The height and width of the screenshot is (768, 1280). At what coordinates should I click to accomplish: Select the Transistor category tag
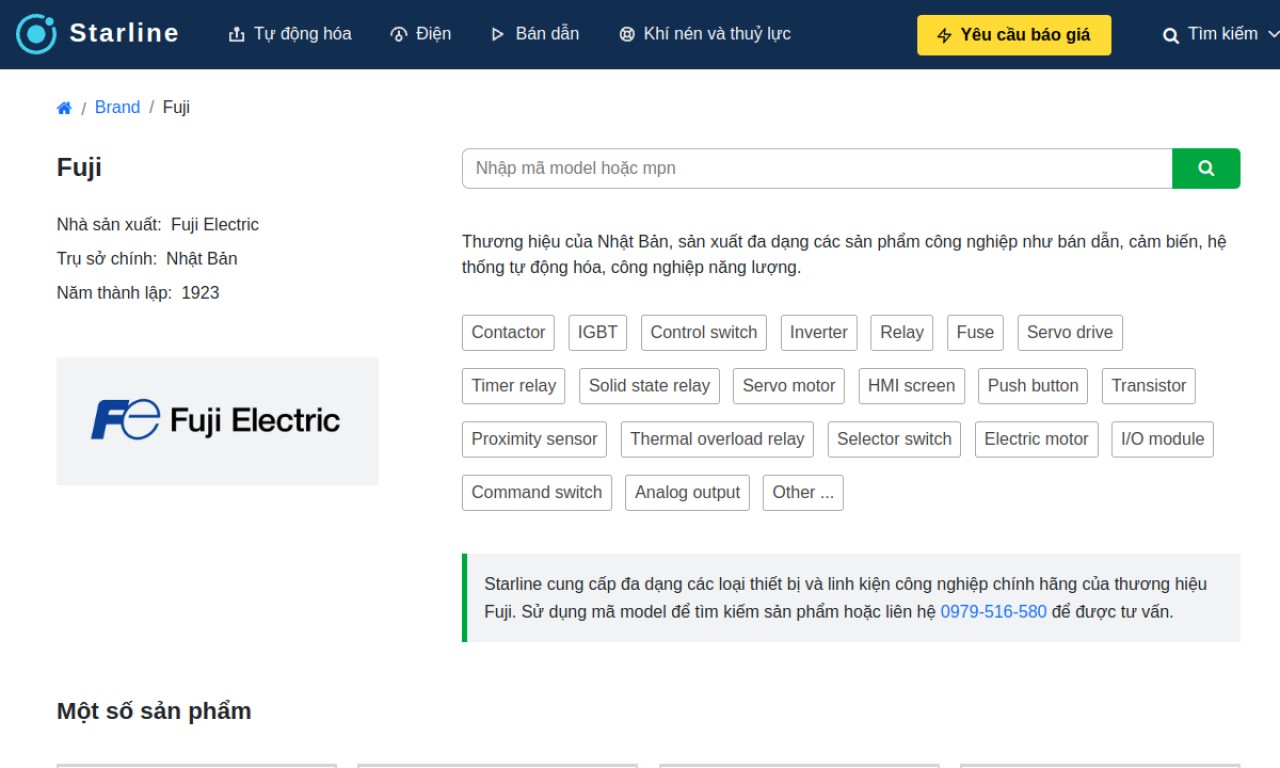coord(1149,386)
